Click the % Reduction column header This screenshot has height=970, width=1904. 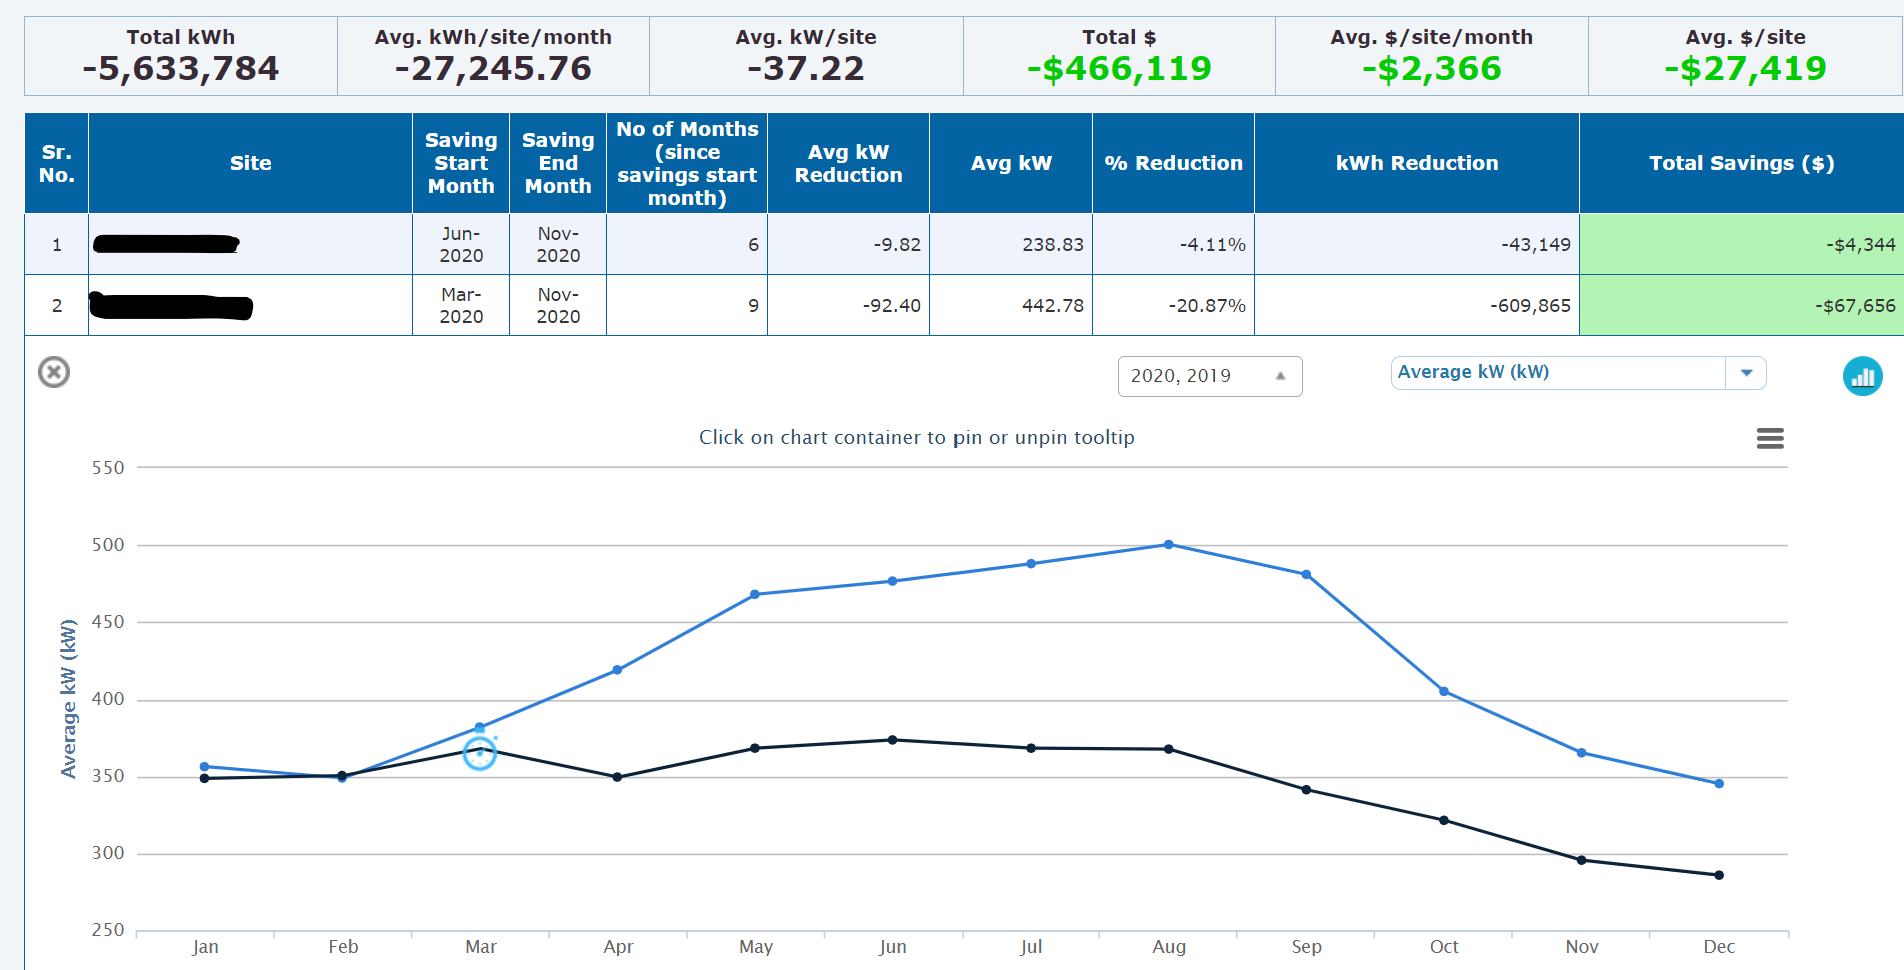[x=1173, y=163]
